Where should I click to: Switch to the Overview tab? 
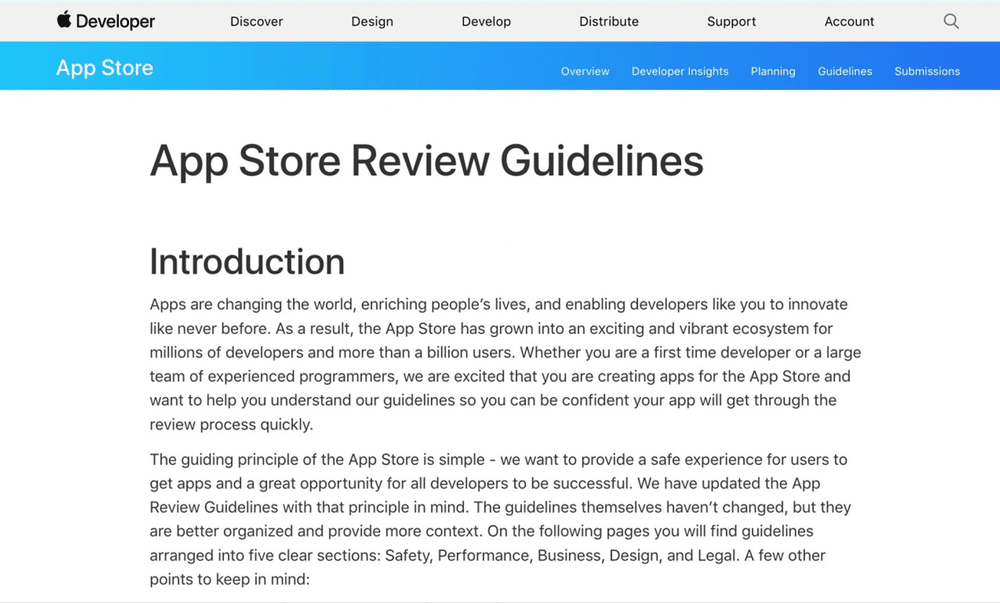tap(584, 71)
